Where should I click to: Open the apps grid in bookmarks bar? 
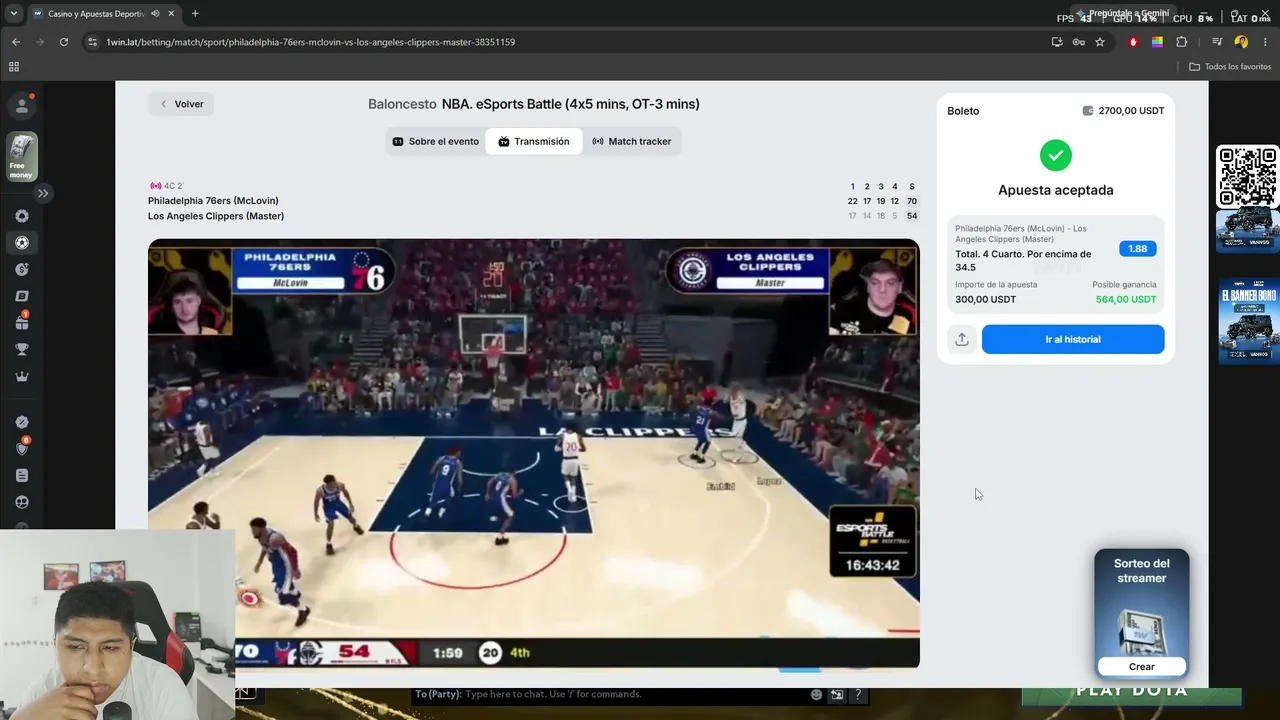(x=14, y=67)
